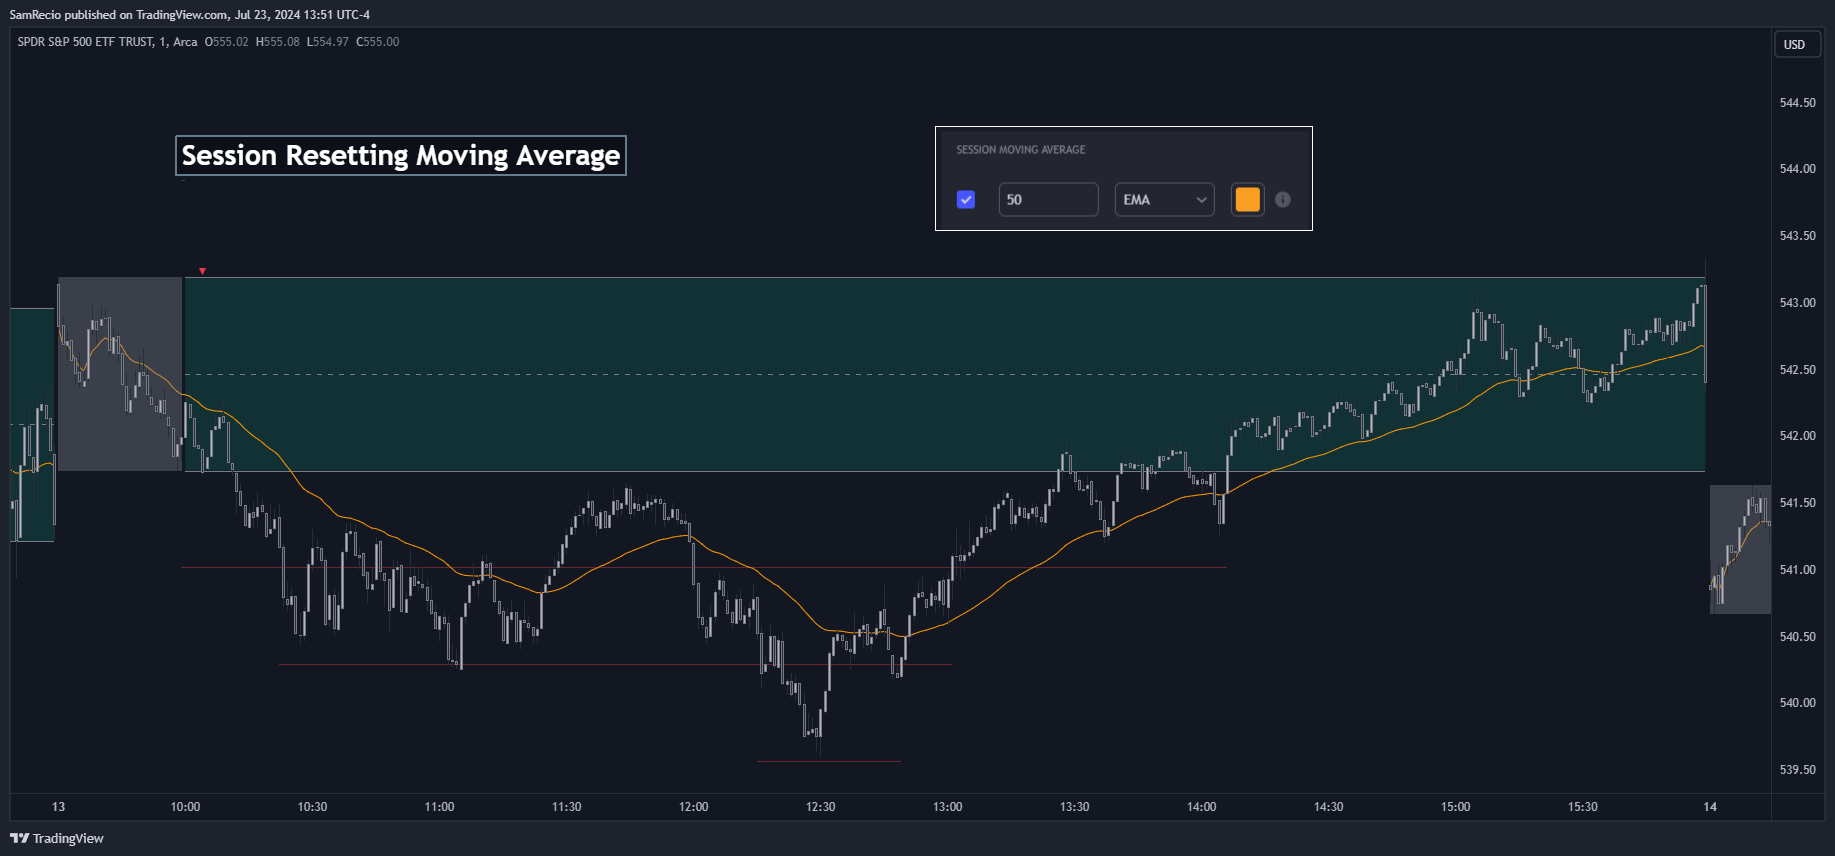Click the 14:30 time axis label

(1328, 807)
